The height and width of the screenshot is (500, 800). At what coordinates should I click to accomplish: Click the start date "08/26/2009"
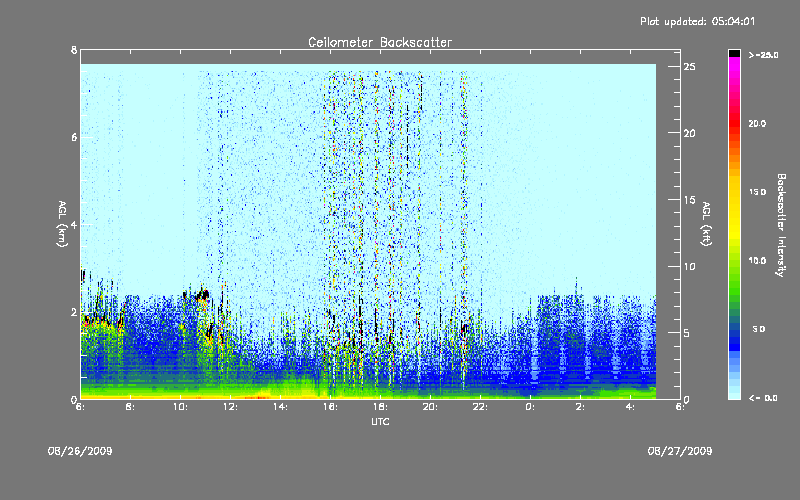(x=80, y=451)
